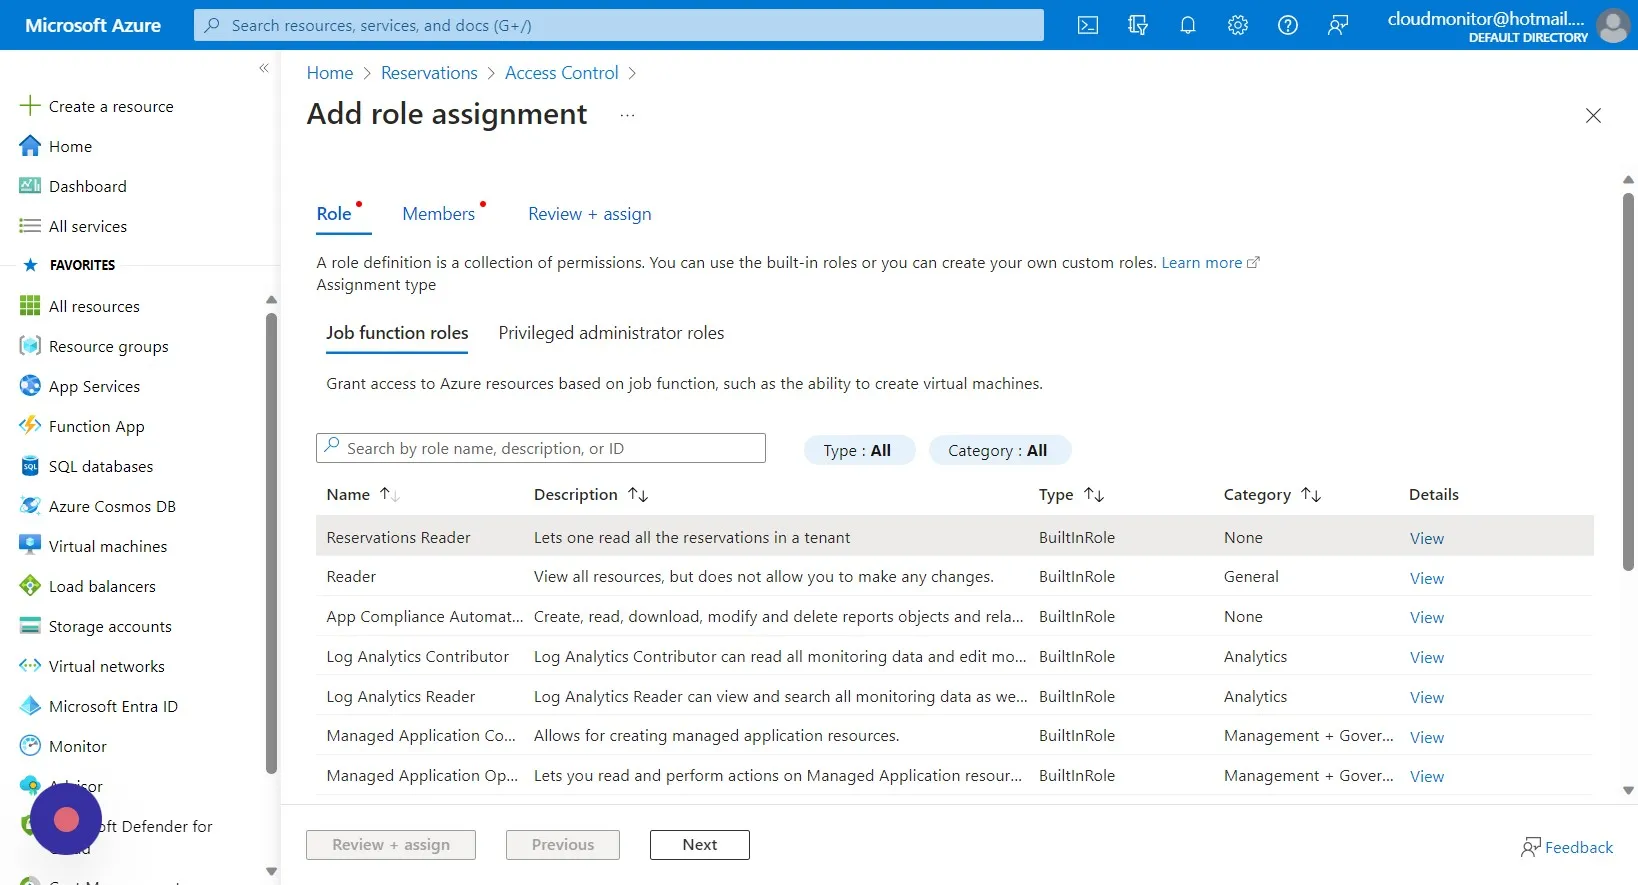Select the Managed Application Co... role row

(955, 736)
